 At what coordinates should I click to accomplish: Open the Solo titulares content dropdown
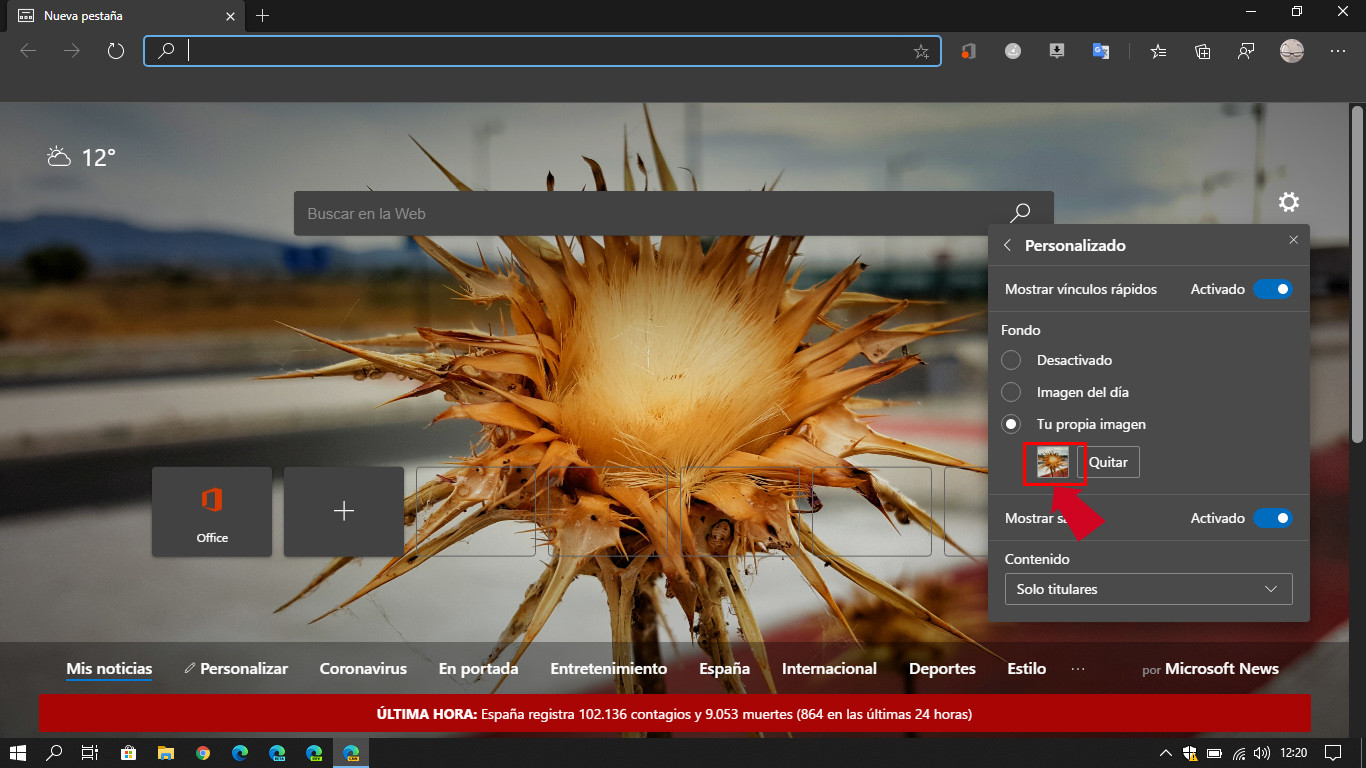(x=1148, y=589)
